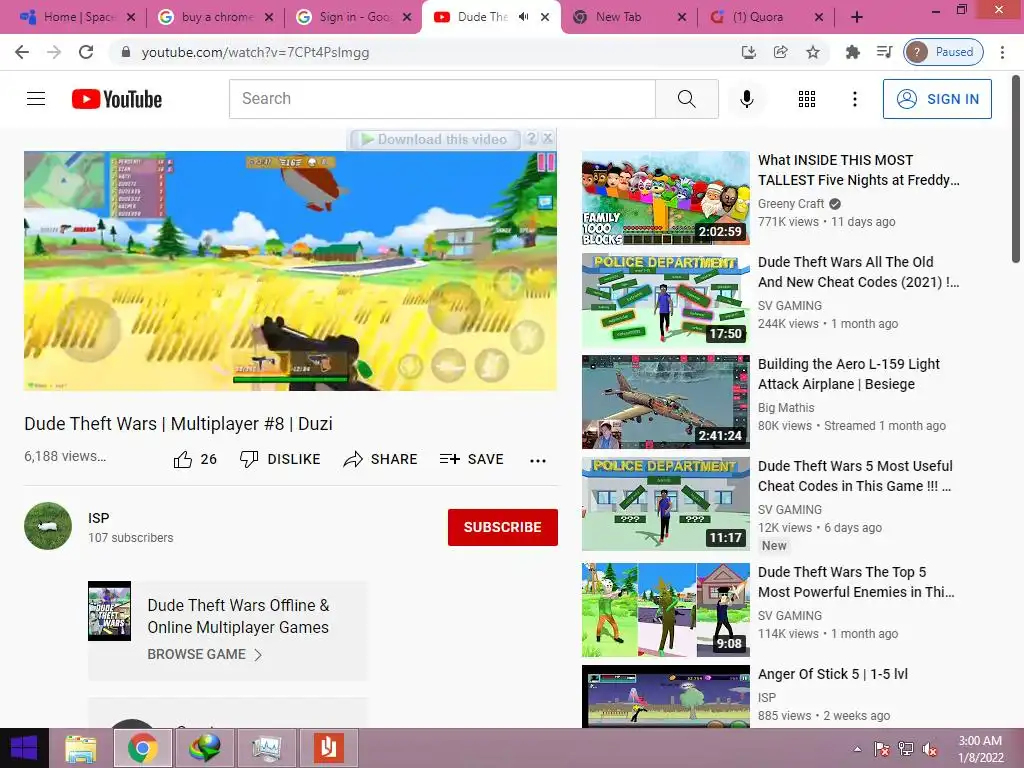This screenshot has height=768, width=1024.
Task: Share the current video
Action: 380,460
